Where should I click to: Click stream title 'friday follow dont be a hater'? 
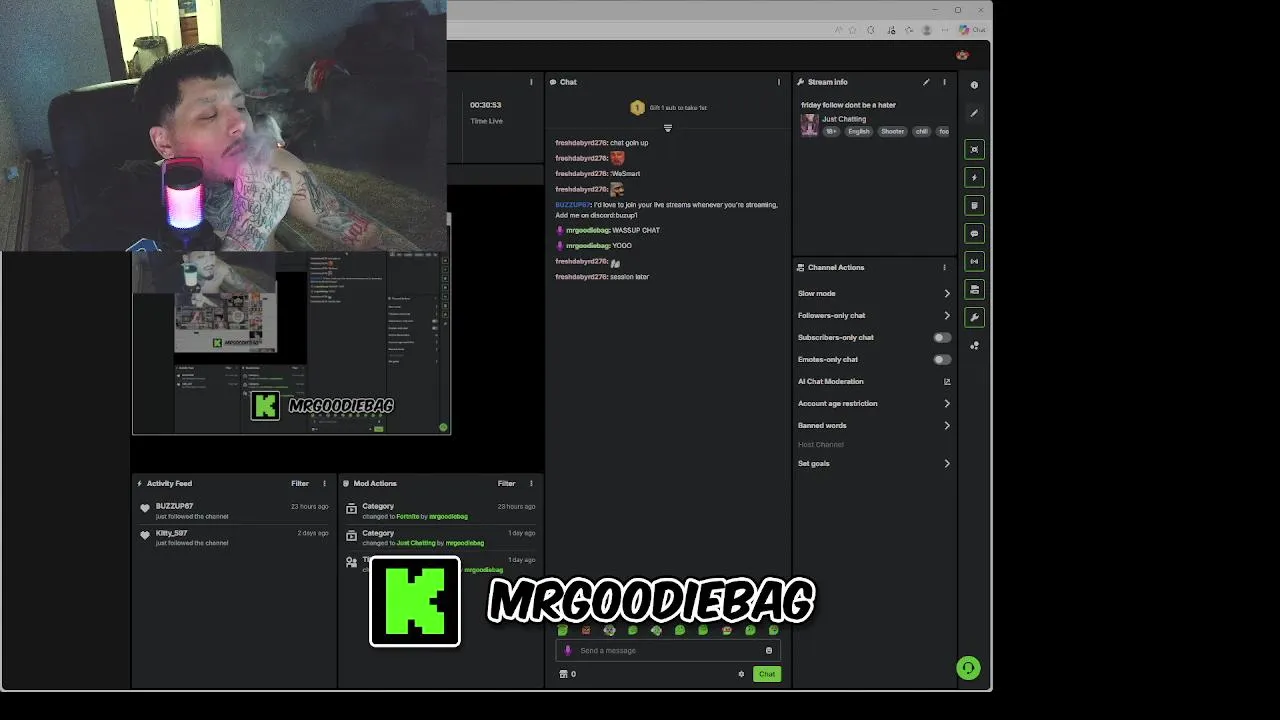848,104
